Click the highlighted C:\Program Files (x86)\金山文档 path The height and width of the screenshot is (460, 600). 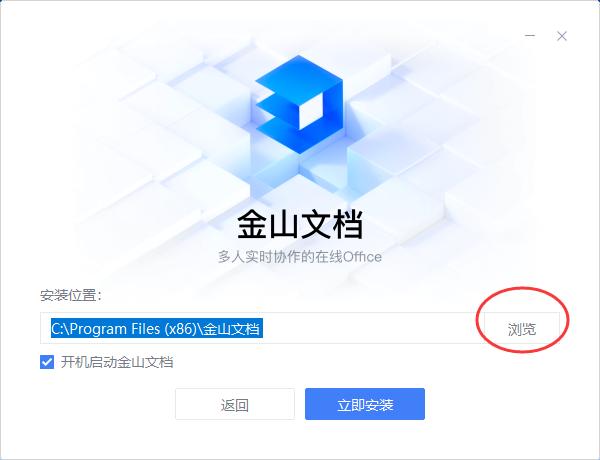(x=157, y=328)
